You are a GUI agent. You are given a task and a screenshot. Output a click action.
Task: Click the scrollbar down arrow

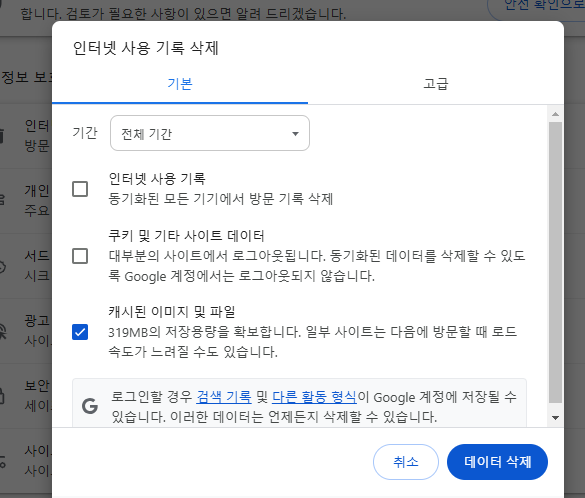pos(556,418)
